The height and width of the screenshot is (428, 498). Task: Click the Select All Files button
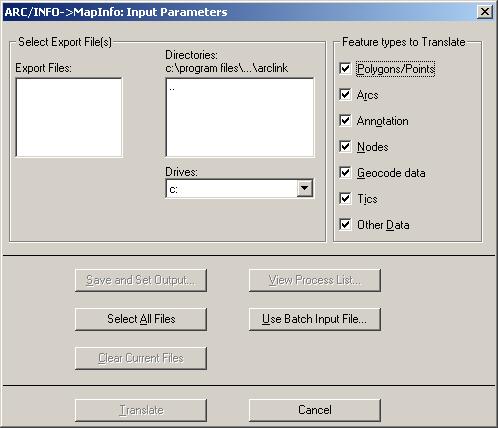click(x=141, y=319)
